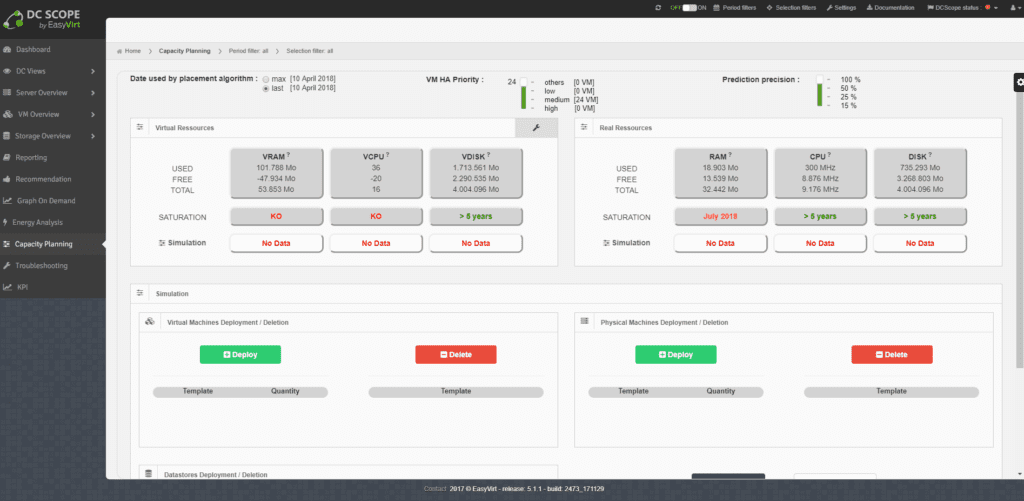Select the max date radio button
1024x501 pixels.
(x=266, y=79)
